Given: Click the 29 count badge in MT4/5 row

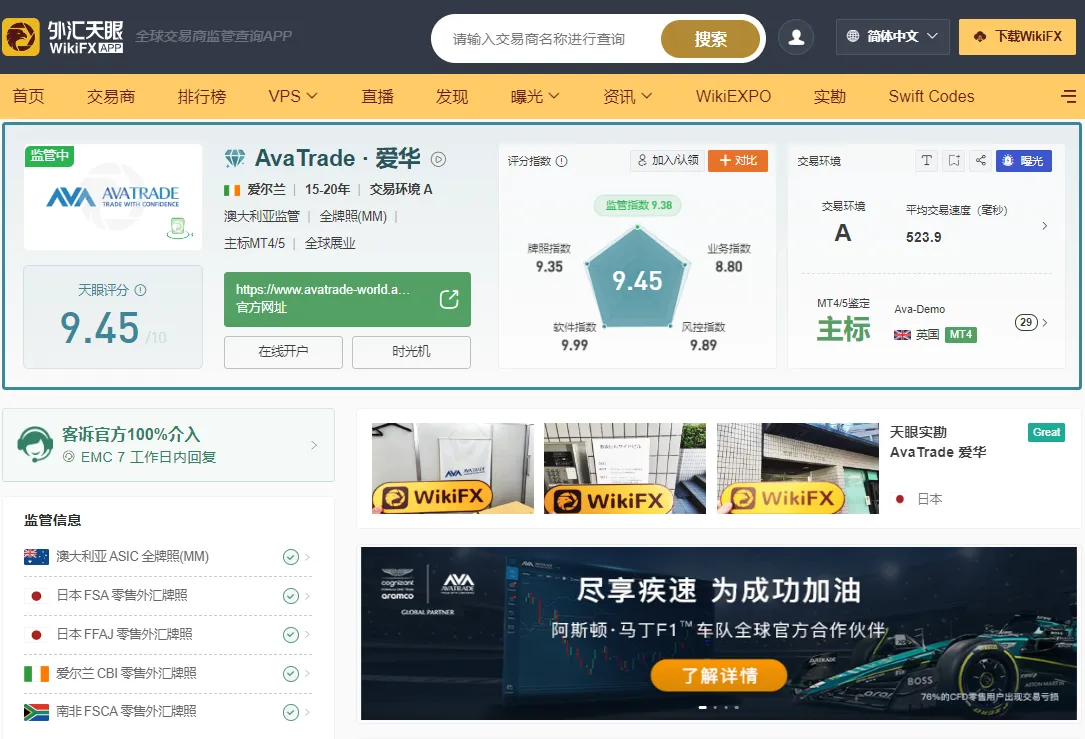Looking at the screenshot, I should (x=1026, y=322).
